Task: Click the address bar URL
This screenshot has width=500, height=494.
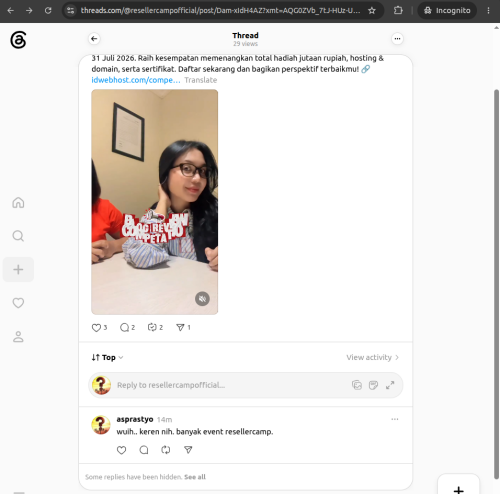Action: [x=220, y=11]
